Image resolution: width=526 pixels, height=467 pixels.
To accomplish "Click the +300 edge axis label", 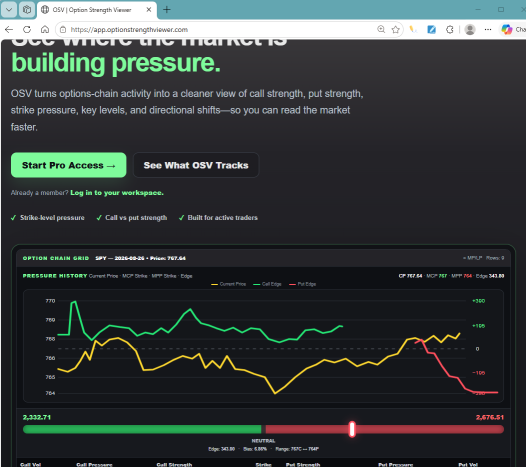I will click(x=478, y=301).
